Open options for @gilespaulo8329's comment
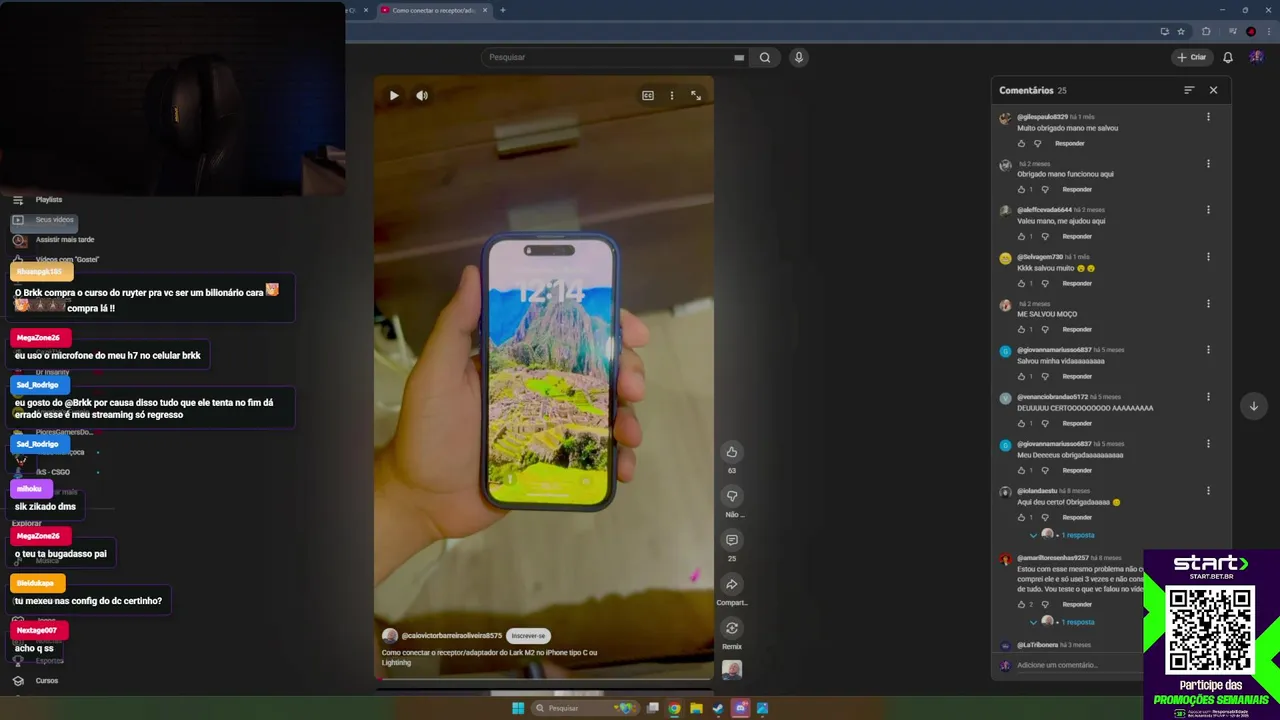 (x=1208, y=117)
